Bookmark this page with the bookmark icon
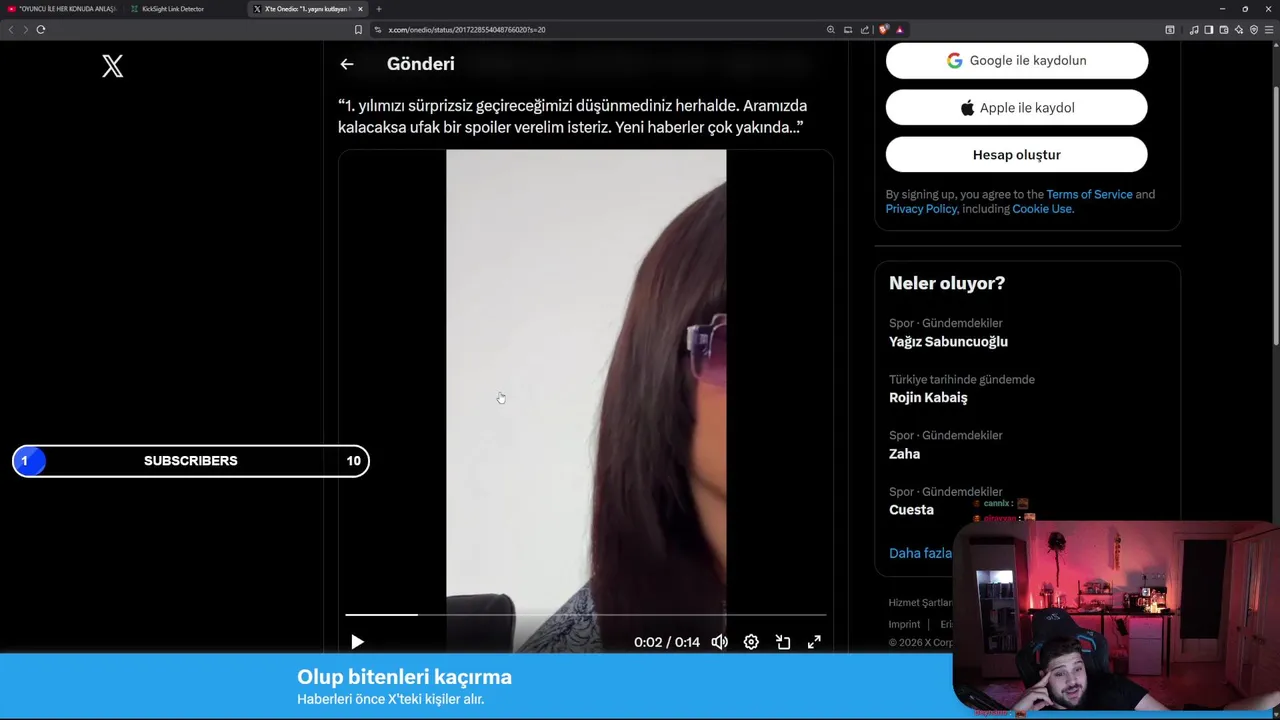Screen dimensions: 1280x720 coord(358,29)
